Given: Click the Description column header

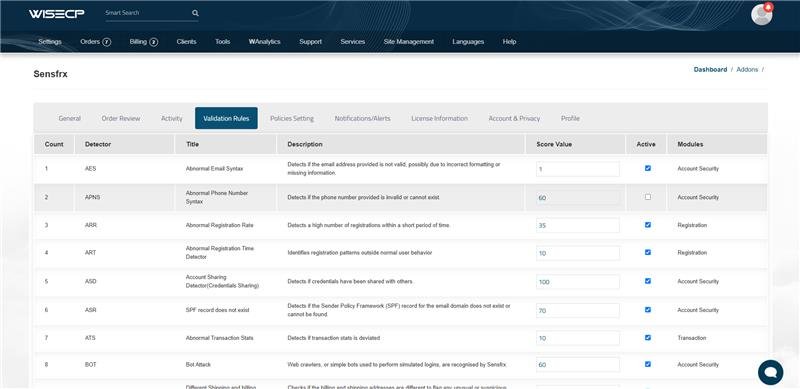Looking at the screenshot, I should tap(401, 144).
